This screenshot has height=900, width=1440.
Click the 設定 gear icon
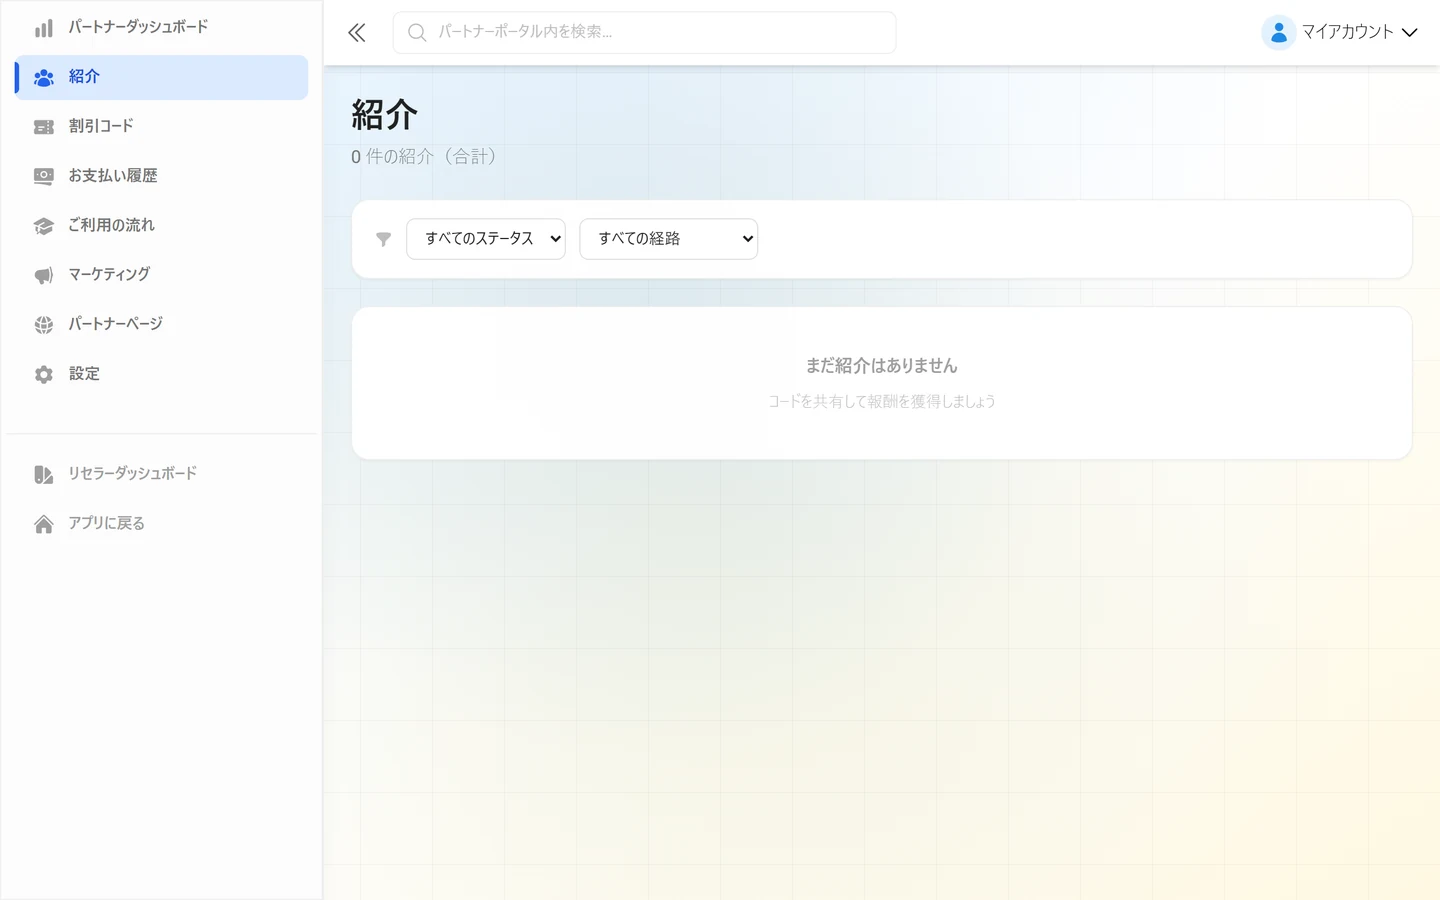pyautogui.click(x=44, y=374)
